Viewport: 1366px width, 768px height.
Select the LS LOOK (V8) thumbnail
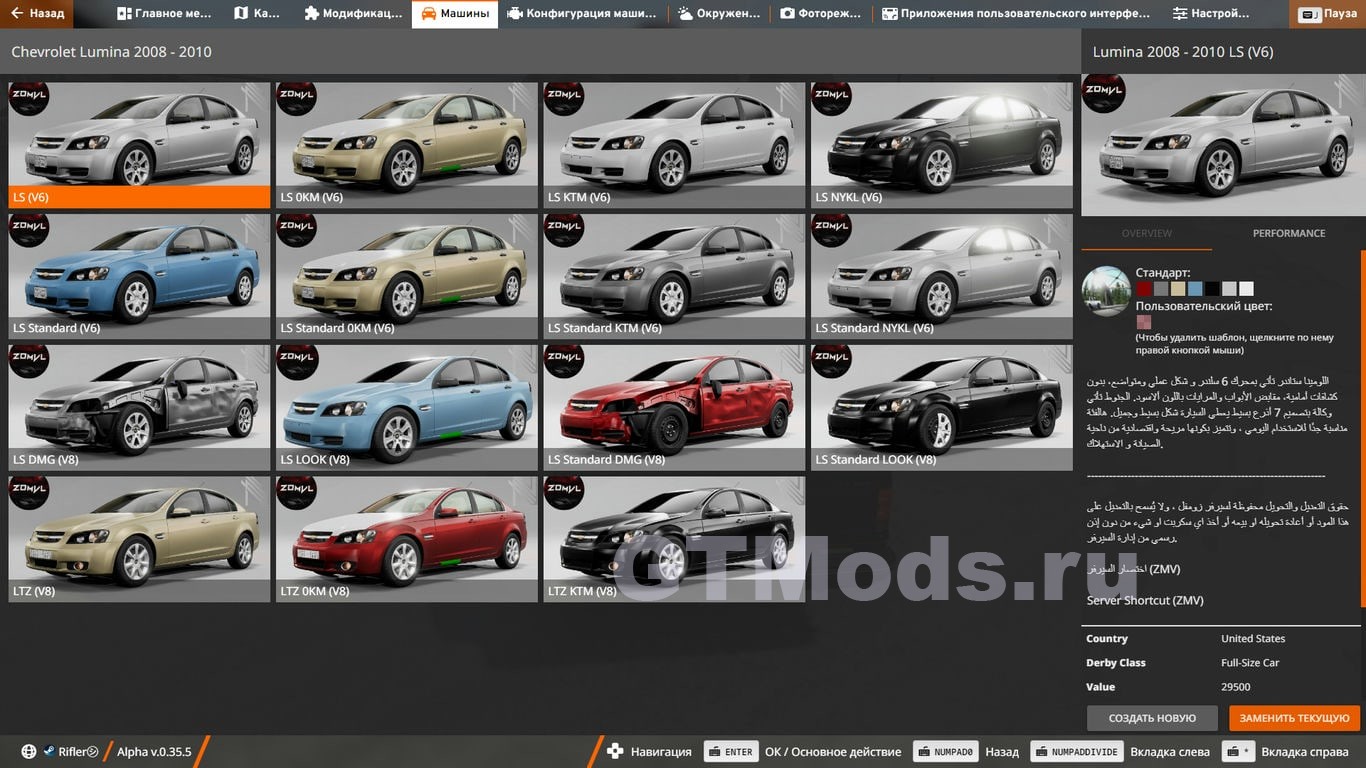tap(407, 408)
